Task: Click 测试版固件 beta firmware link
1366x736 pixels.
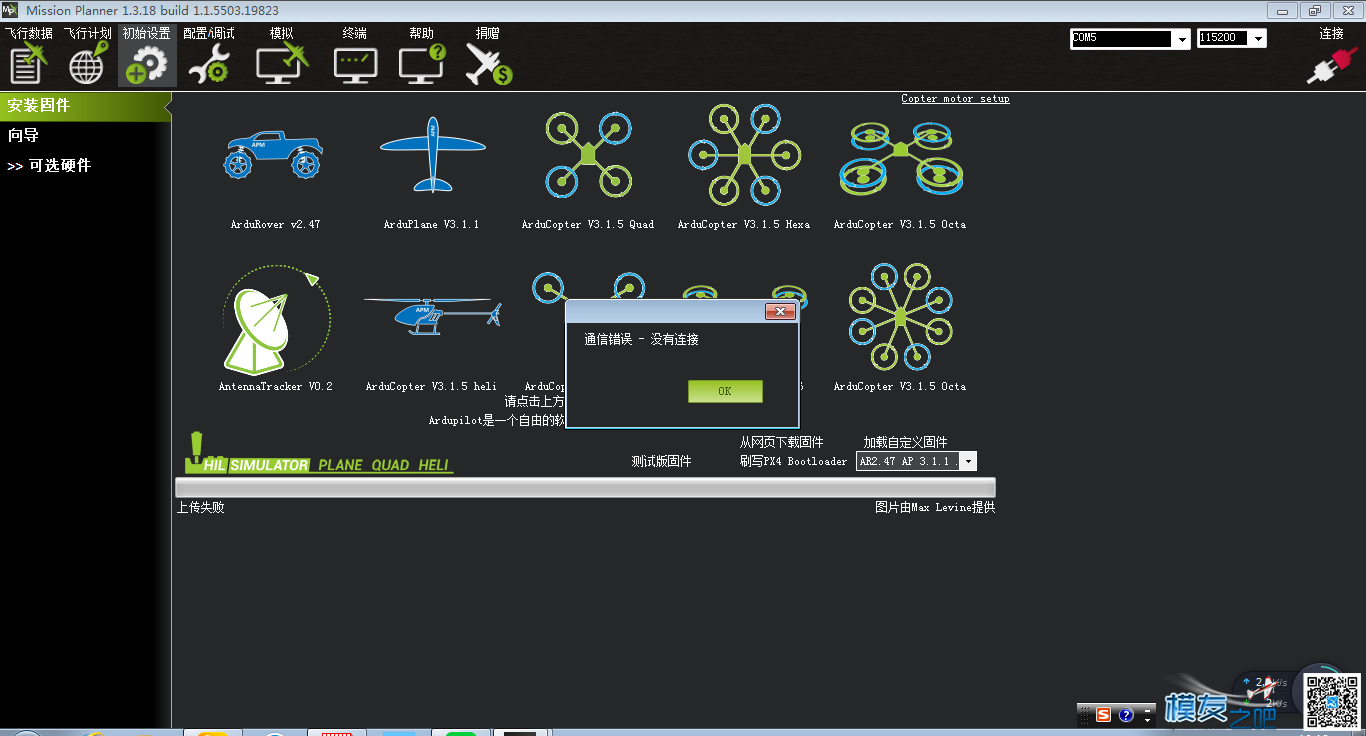Action: tap(661, 461)
